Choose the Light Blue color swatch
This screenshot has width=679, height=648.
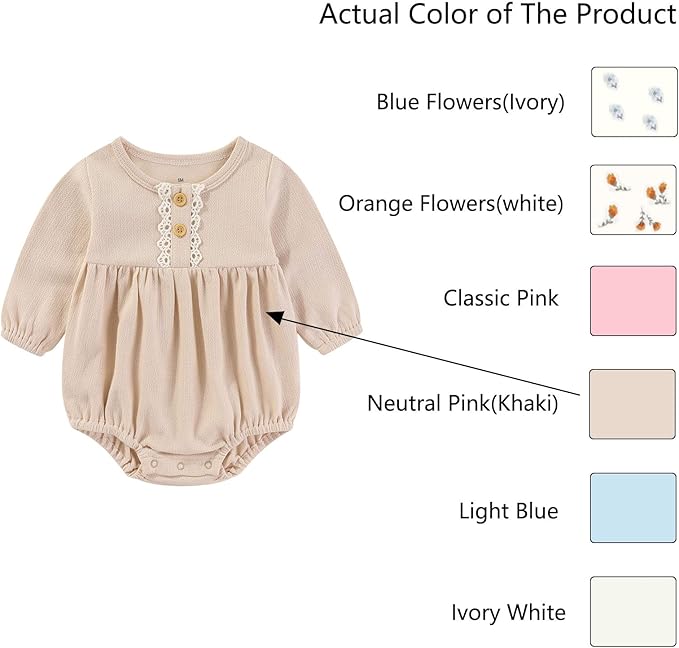[633, 507]
